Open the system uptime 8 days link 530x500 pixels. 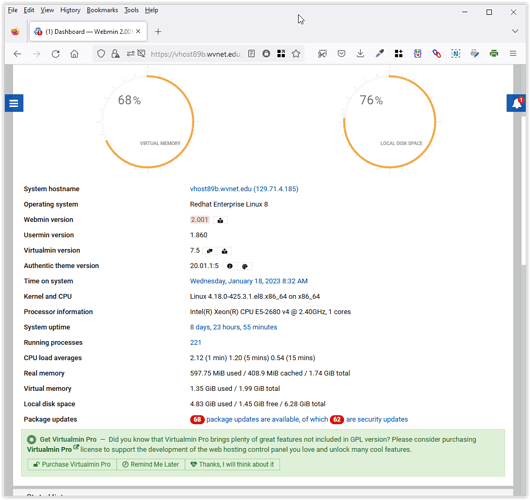click(233, 327)
